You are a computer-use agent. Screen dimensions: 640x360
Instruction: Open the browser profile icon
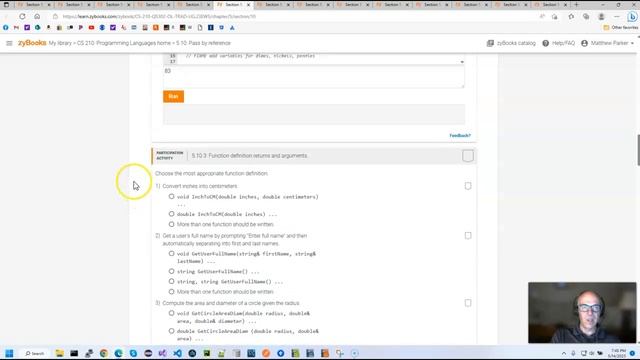pos(601,17)
